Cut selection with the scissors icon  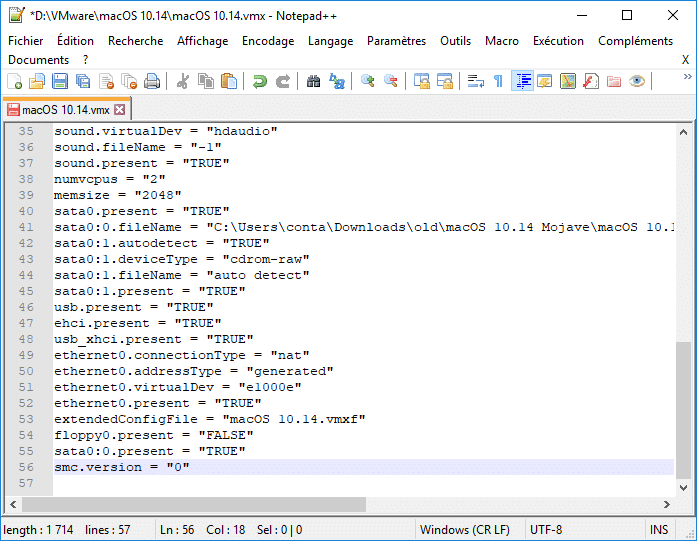(183, 81)
